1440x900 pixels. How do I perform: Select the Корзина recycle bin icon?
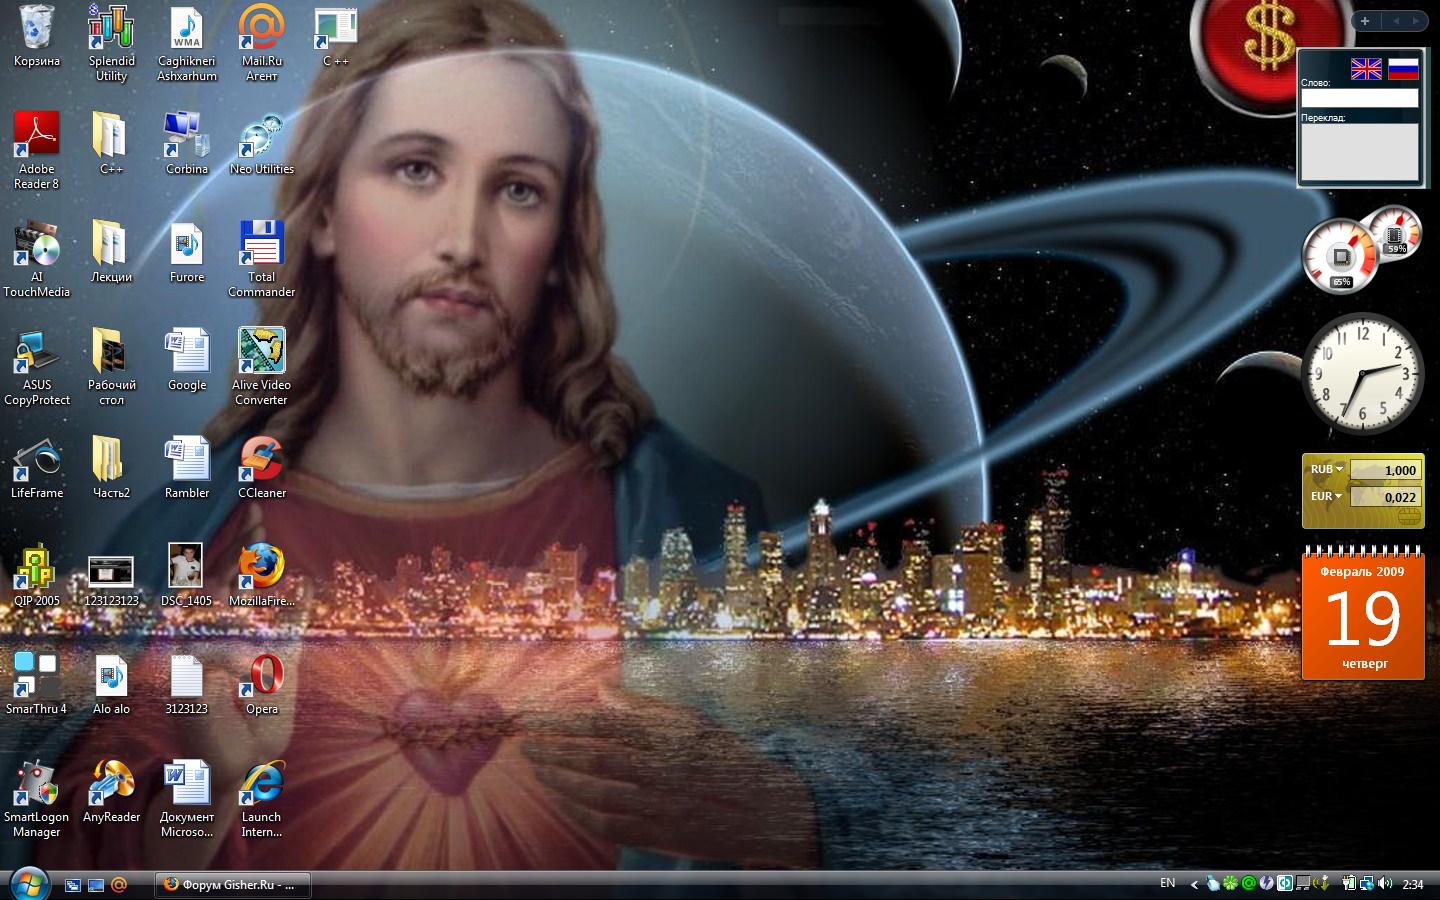pos(37,28)
